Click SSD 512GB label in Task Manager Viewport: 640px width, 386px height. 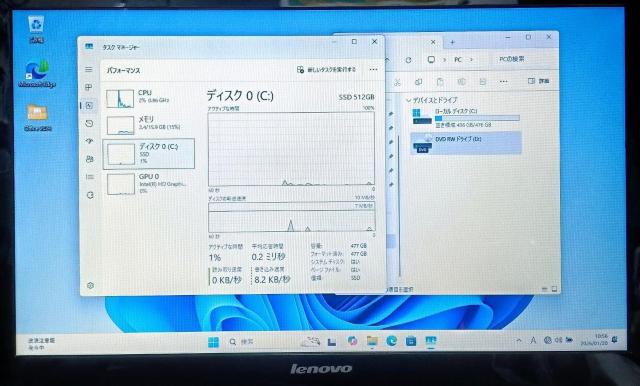pos(356,97)
